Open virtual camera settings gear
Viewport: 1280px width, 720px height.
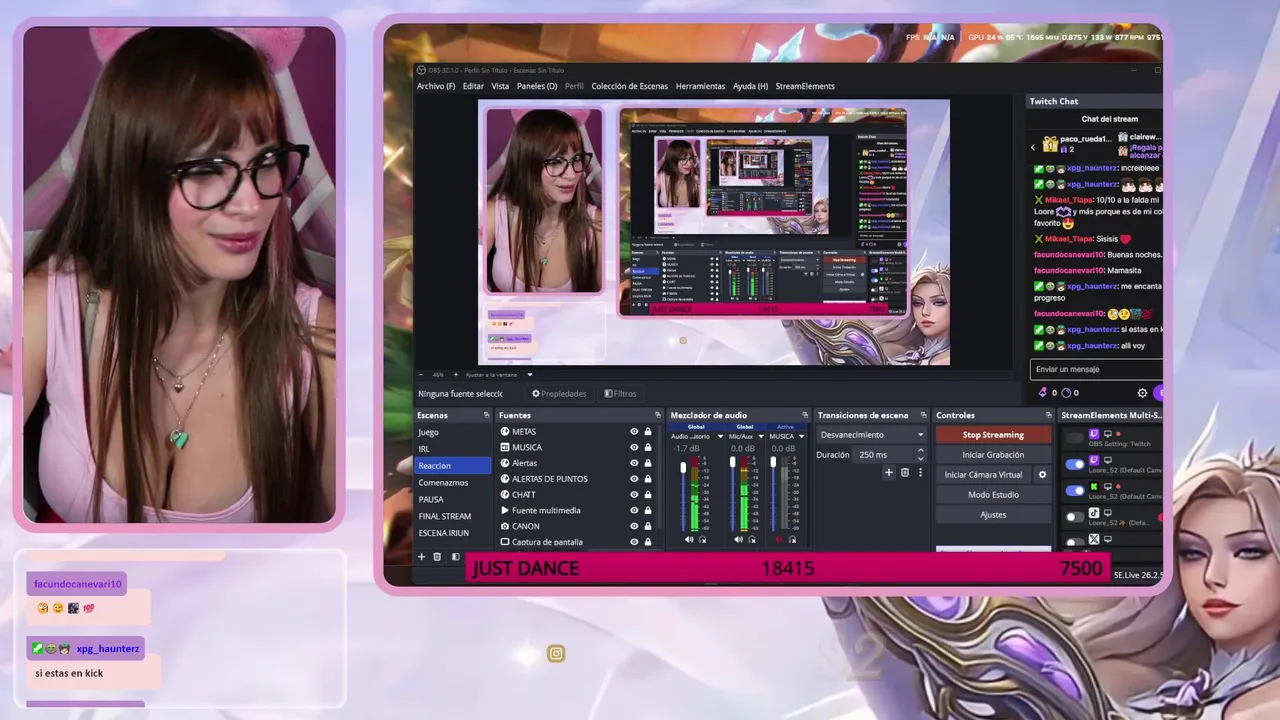1042,475
